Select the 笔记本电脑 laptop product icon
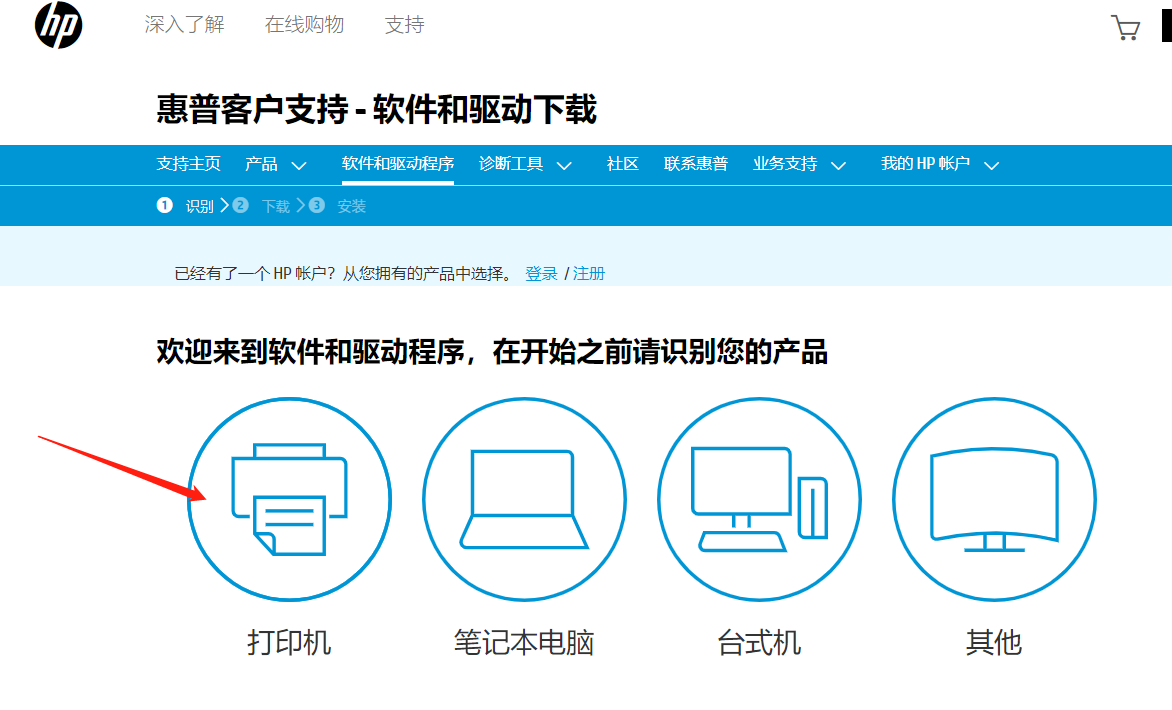Viewport: 1172px width, 710px height. click(x=523, y=498)
